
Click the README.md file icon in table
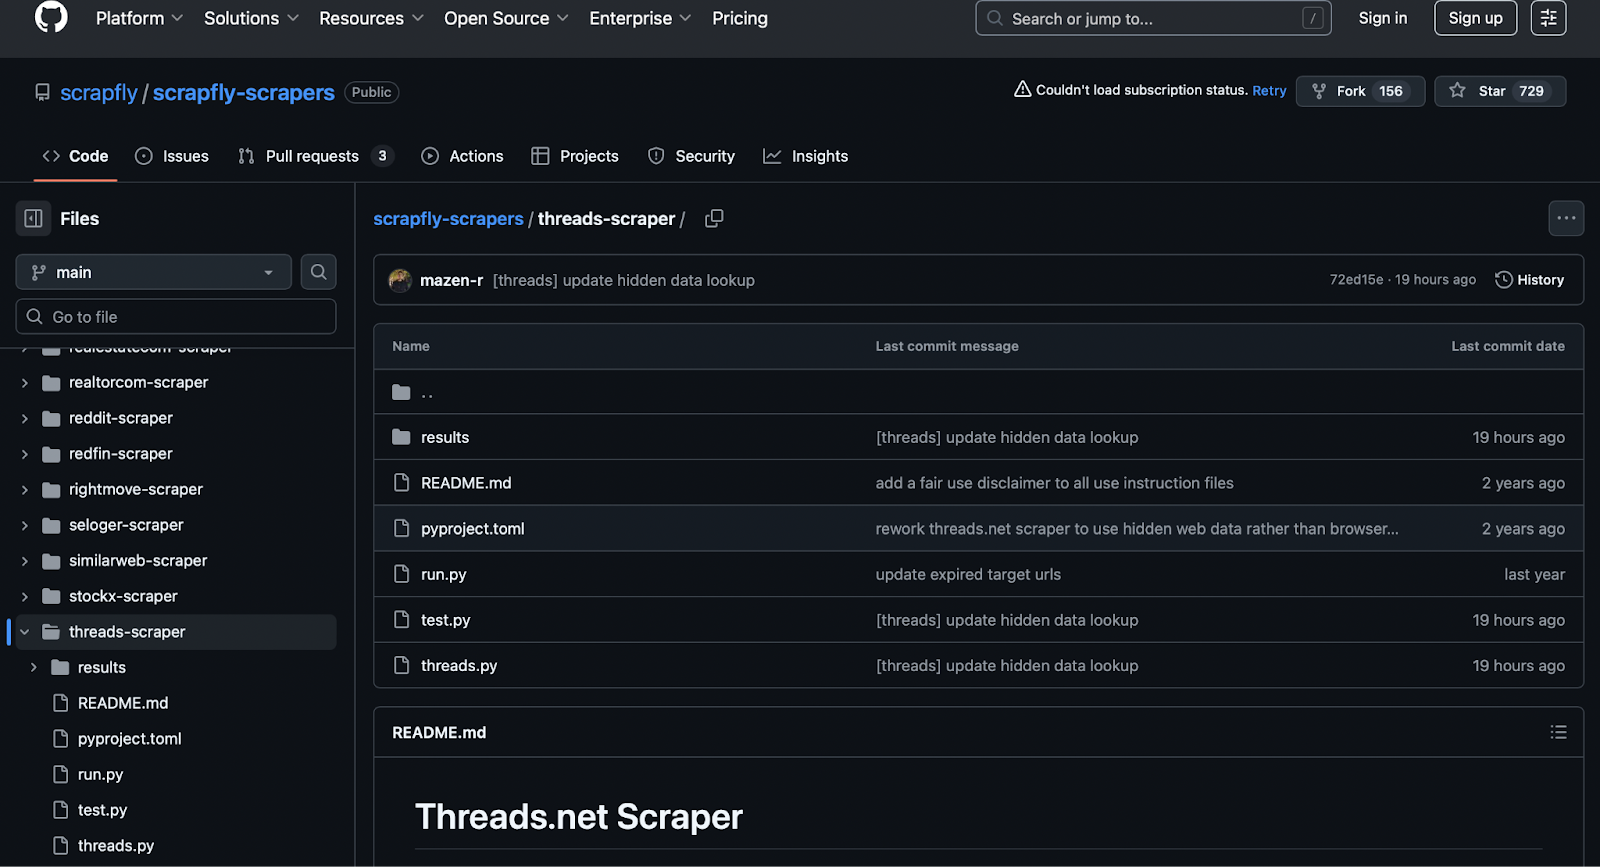(x=401, y=482)
